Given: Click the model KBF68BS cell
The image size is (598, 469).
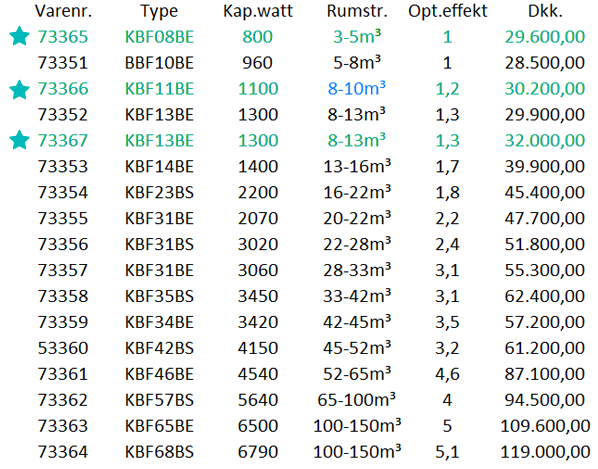Looking at the screenshot, I should [159, 452].
